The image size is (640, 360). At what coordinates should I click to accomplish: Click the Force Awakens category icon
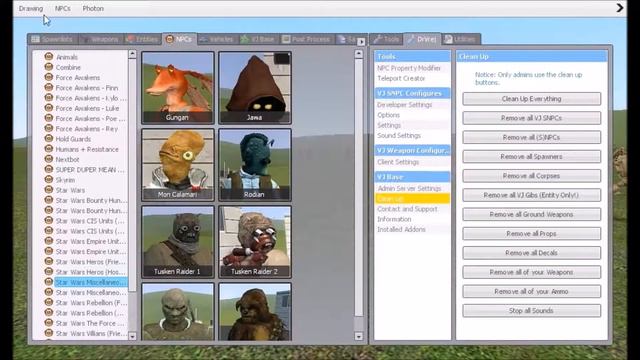pos(49,77)
